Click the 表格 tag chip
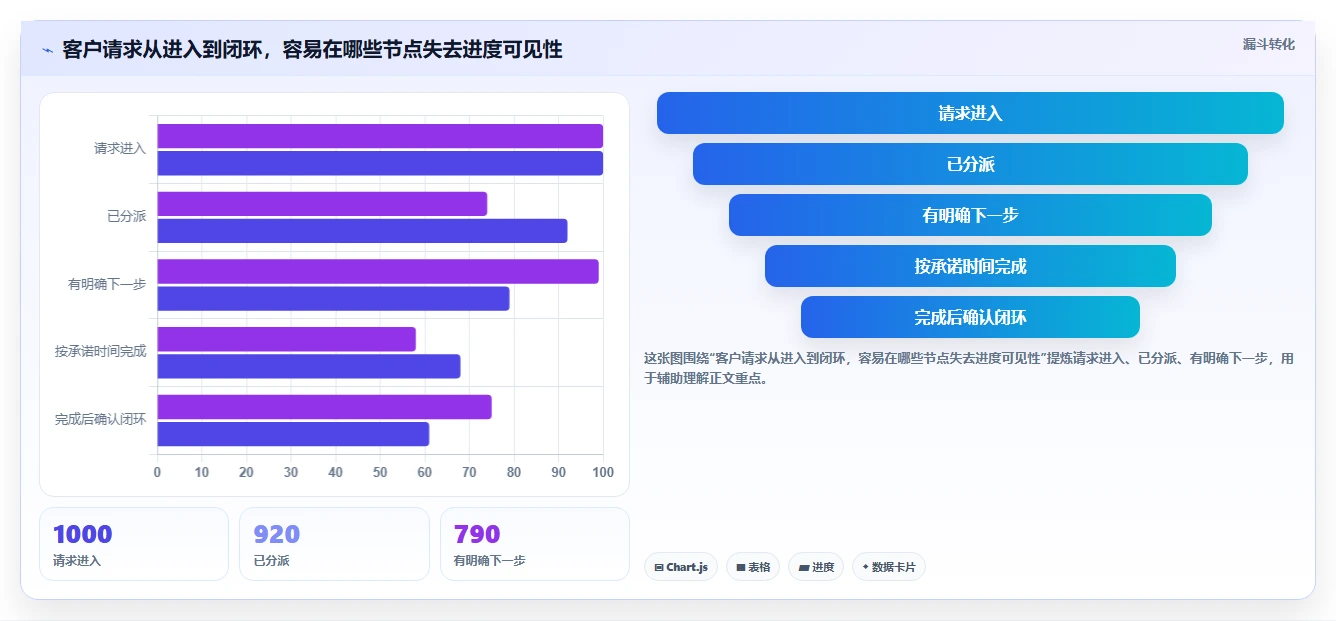Image resolution: width=1336 pixels, height=621 pixels. (x=753, y=567)
